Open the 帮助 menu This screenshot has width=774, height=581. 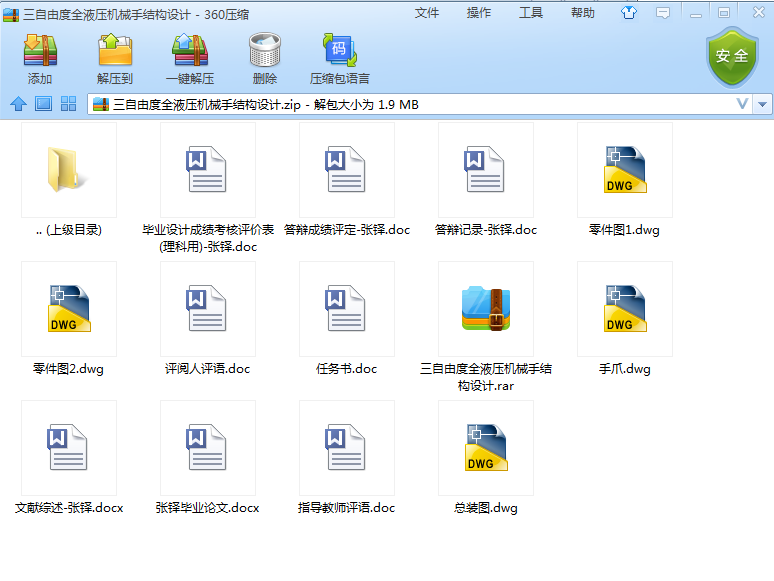[582, 13]
